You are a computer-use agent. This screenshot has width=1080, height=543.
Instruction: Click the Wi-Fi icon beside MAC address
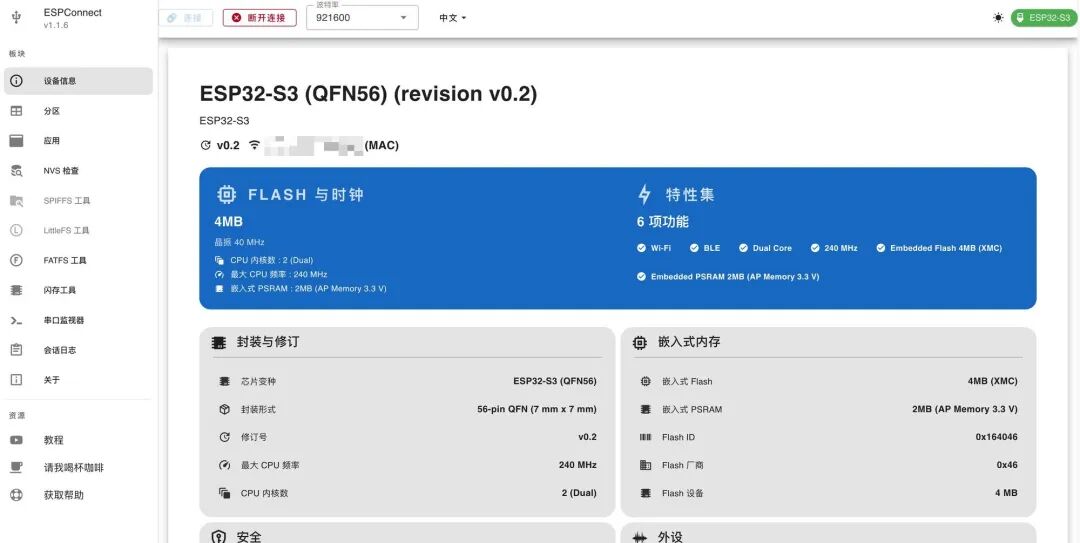click(255, 145)
